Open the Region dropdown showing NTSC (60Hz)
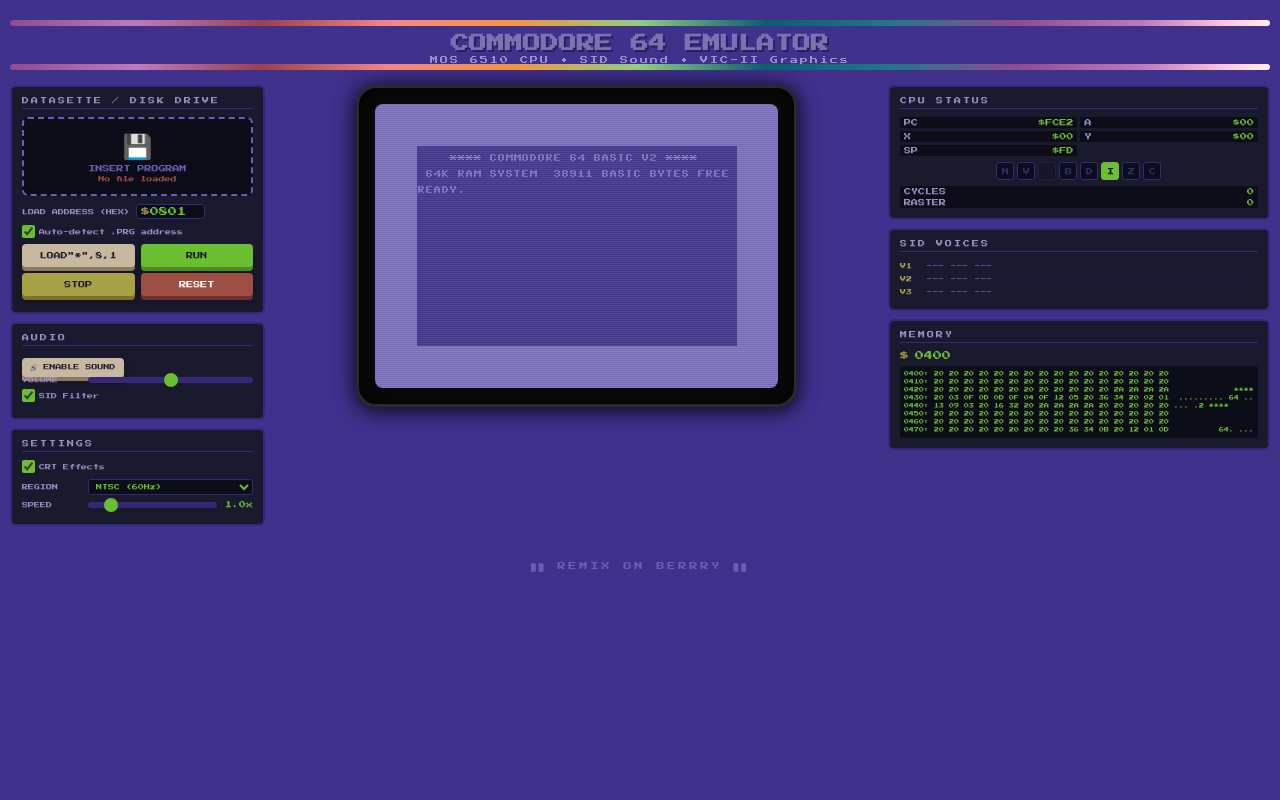The image size is (1280, 800). tap(170, 486)
